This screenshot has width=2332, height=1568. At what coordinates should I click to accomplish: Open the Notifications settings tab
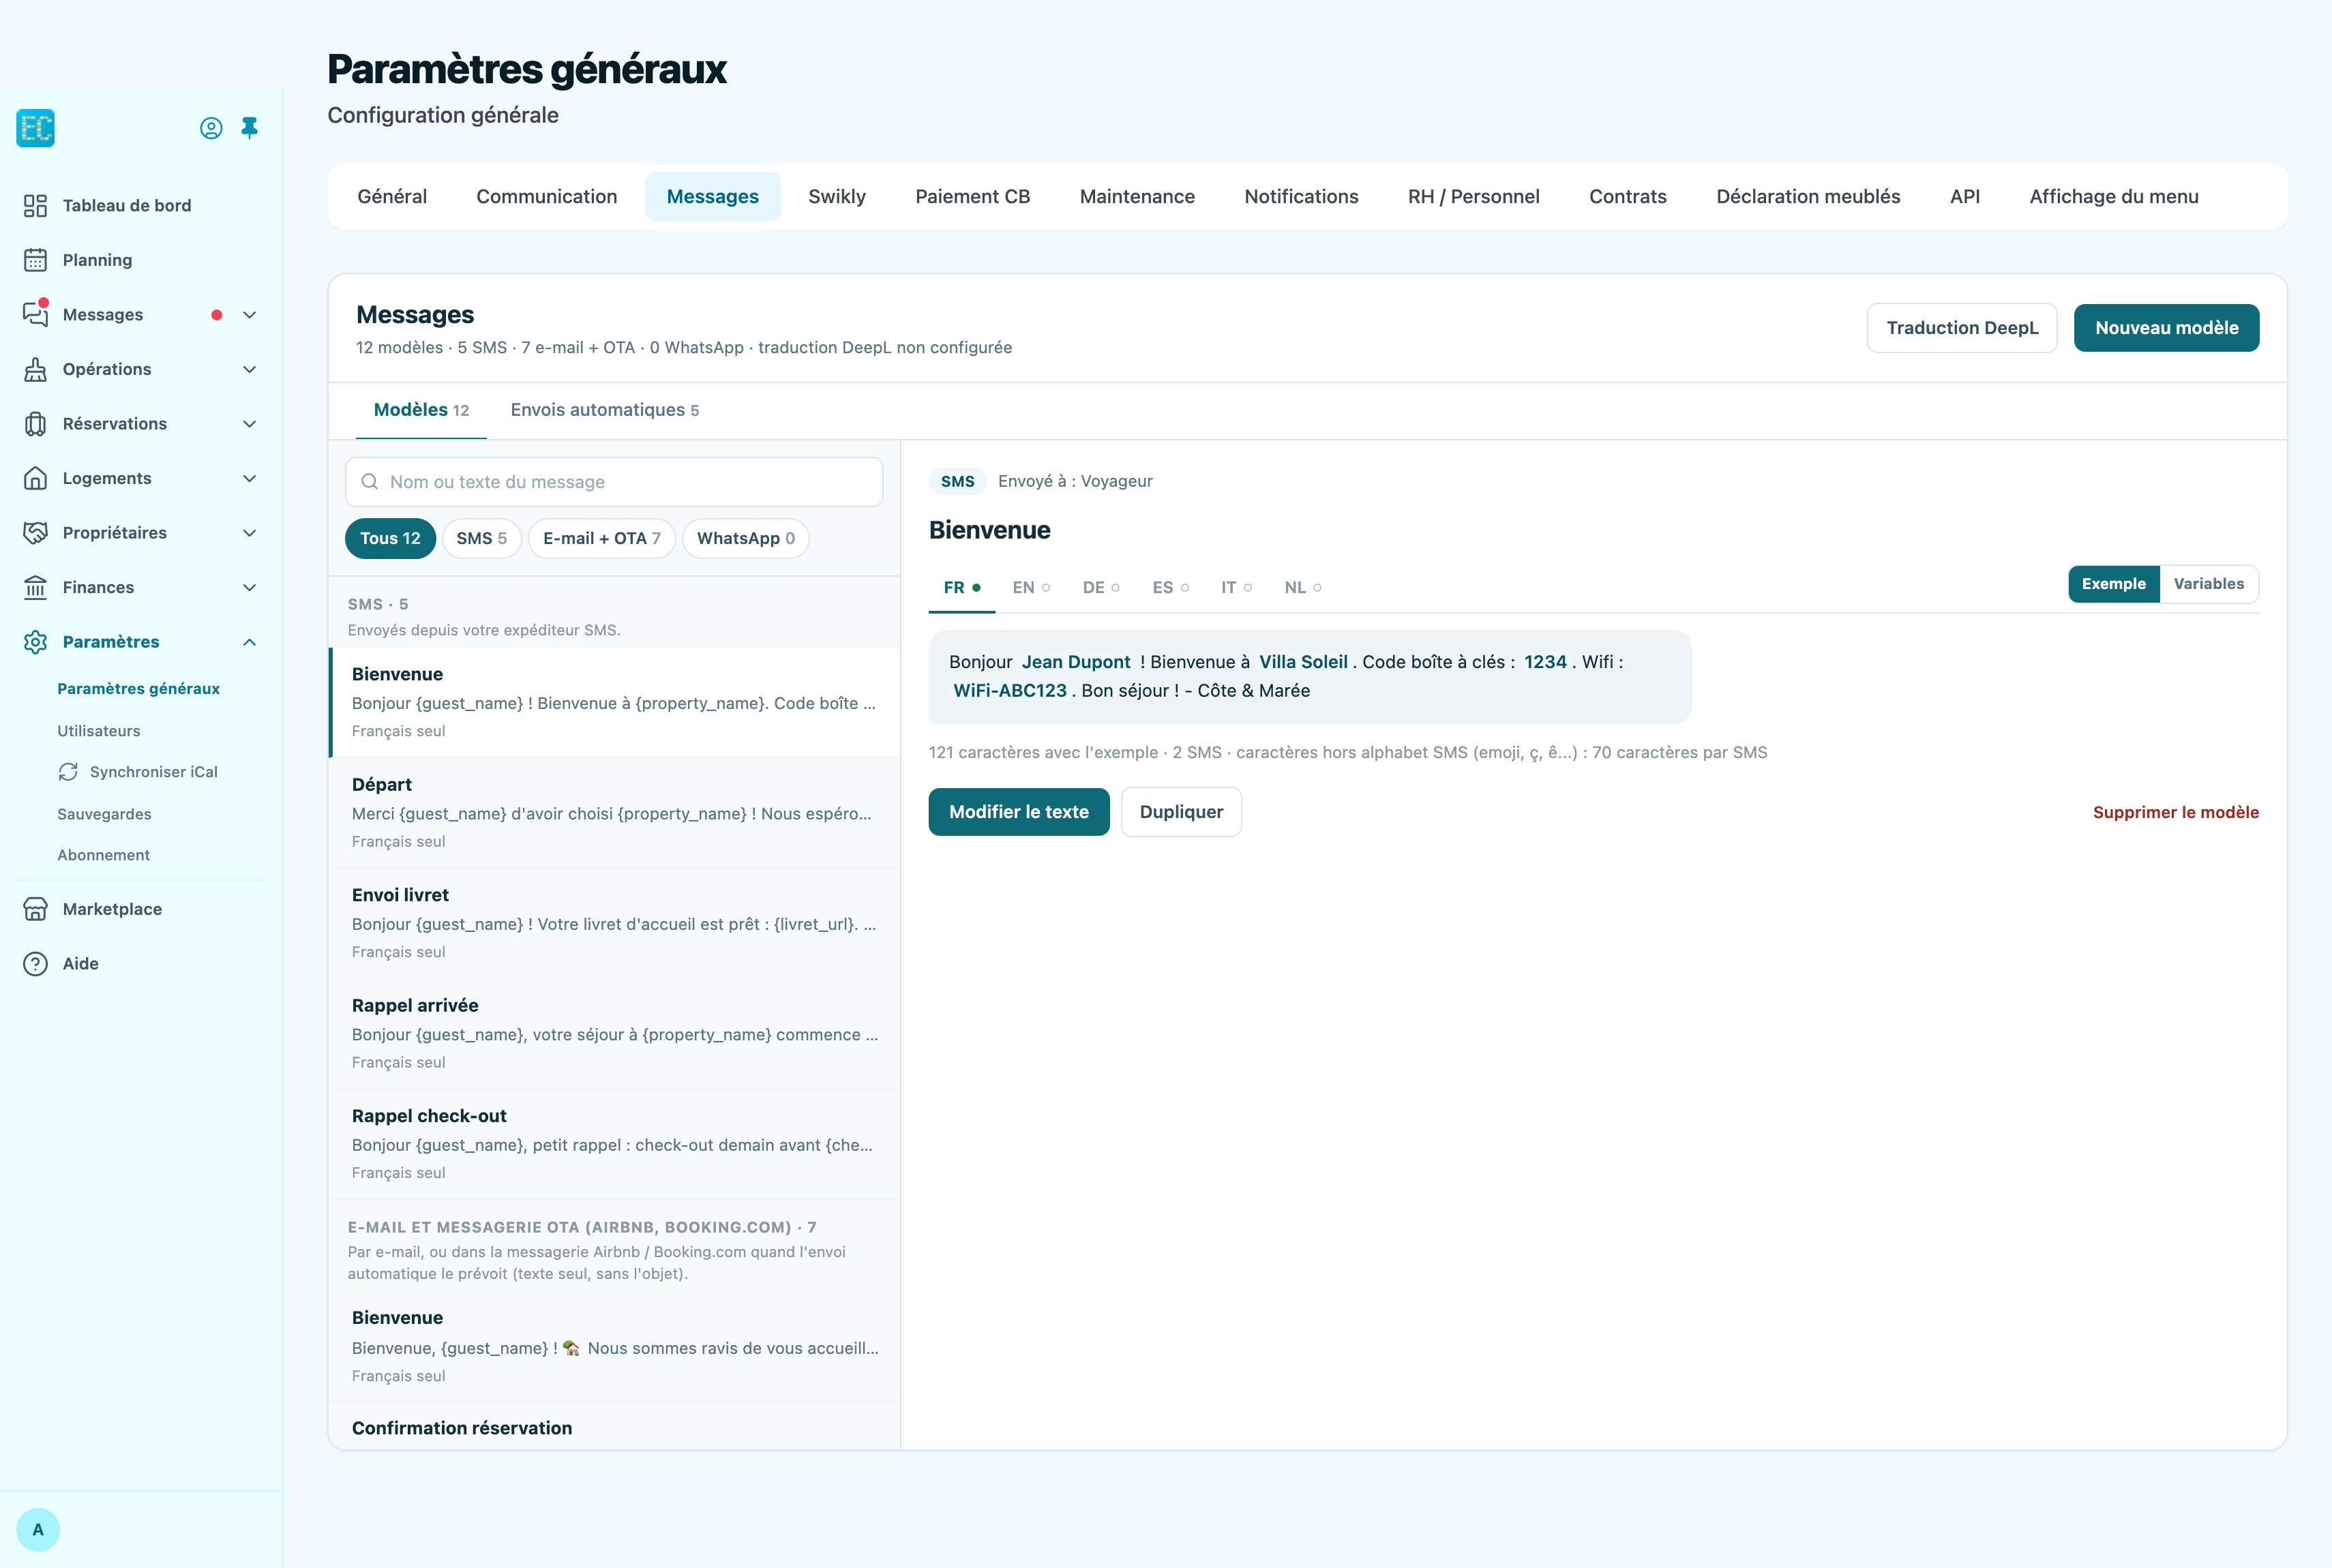pyautogui.click(x=1301, y=197)
